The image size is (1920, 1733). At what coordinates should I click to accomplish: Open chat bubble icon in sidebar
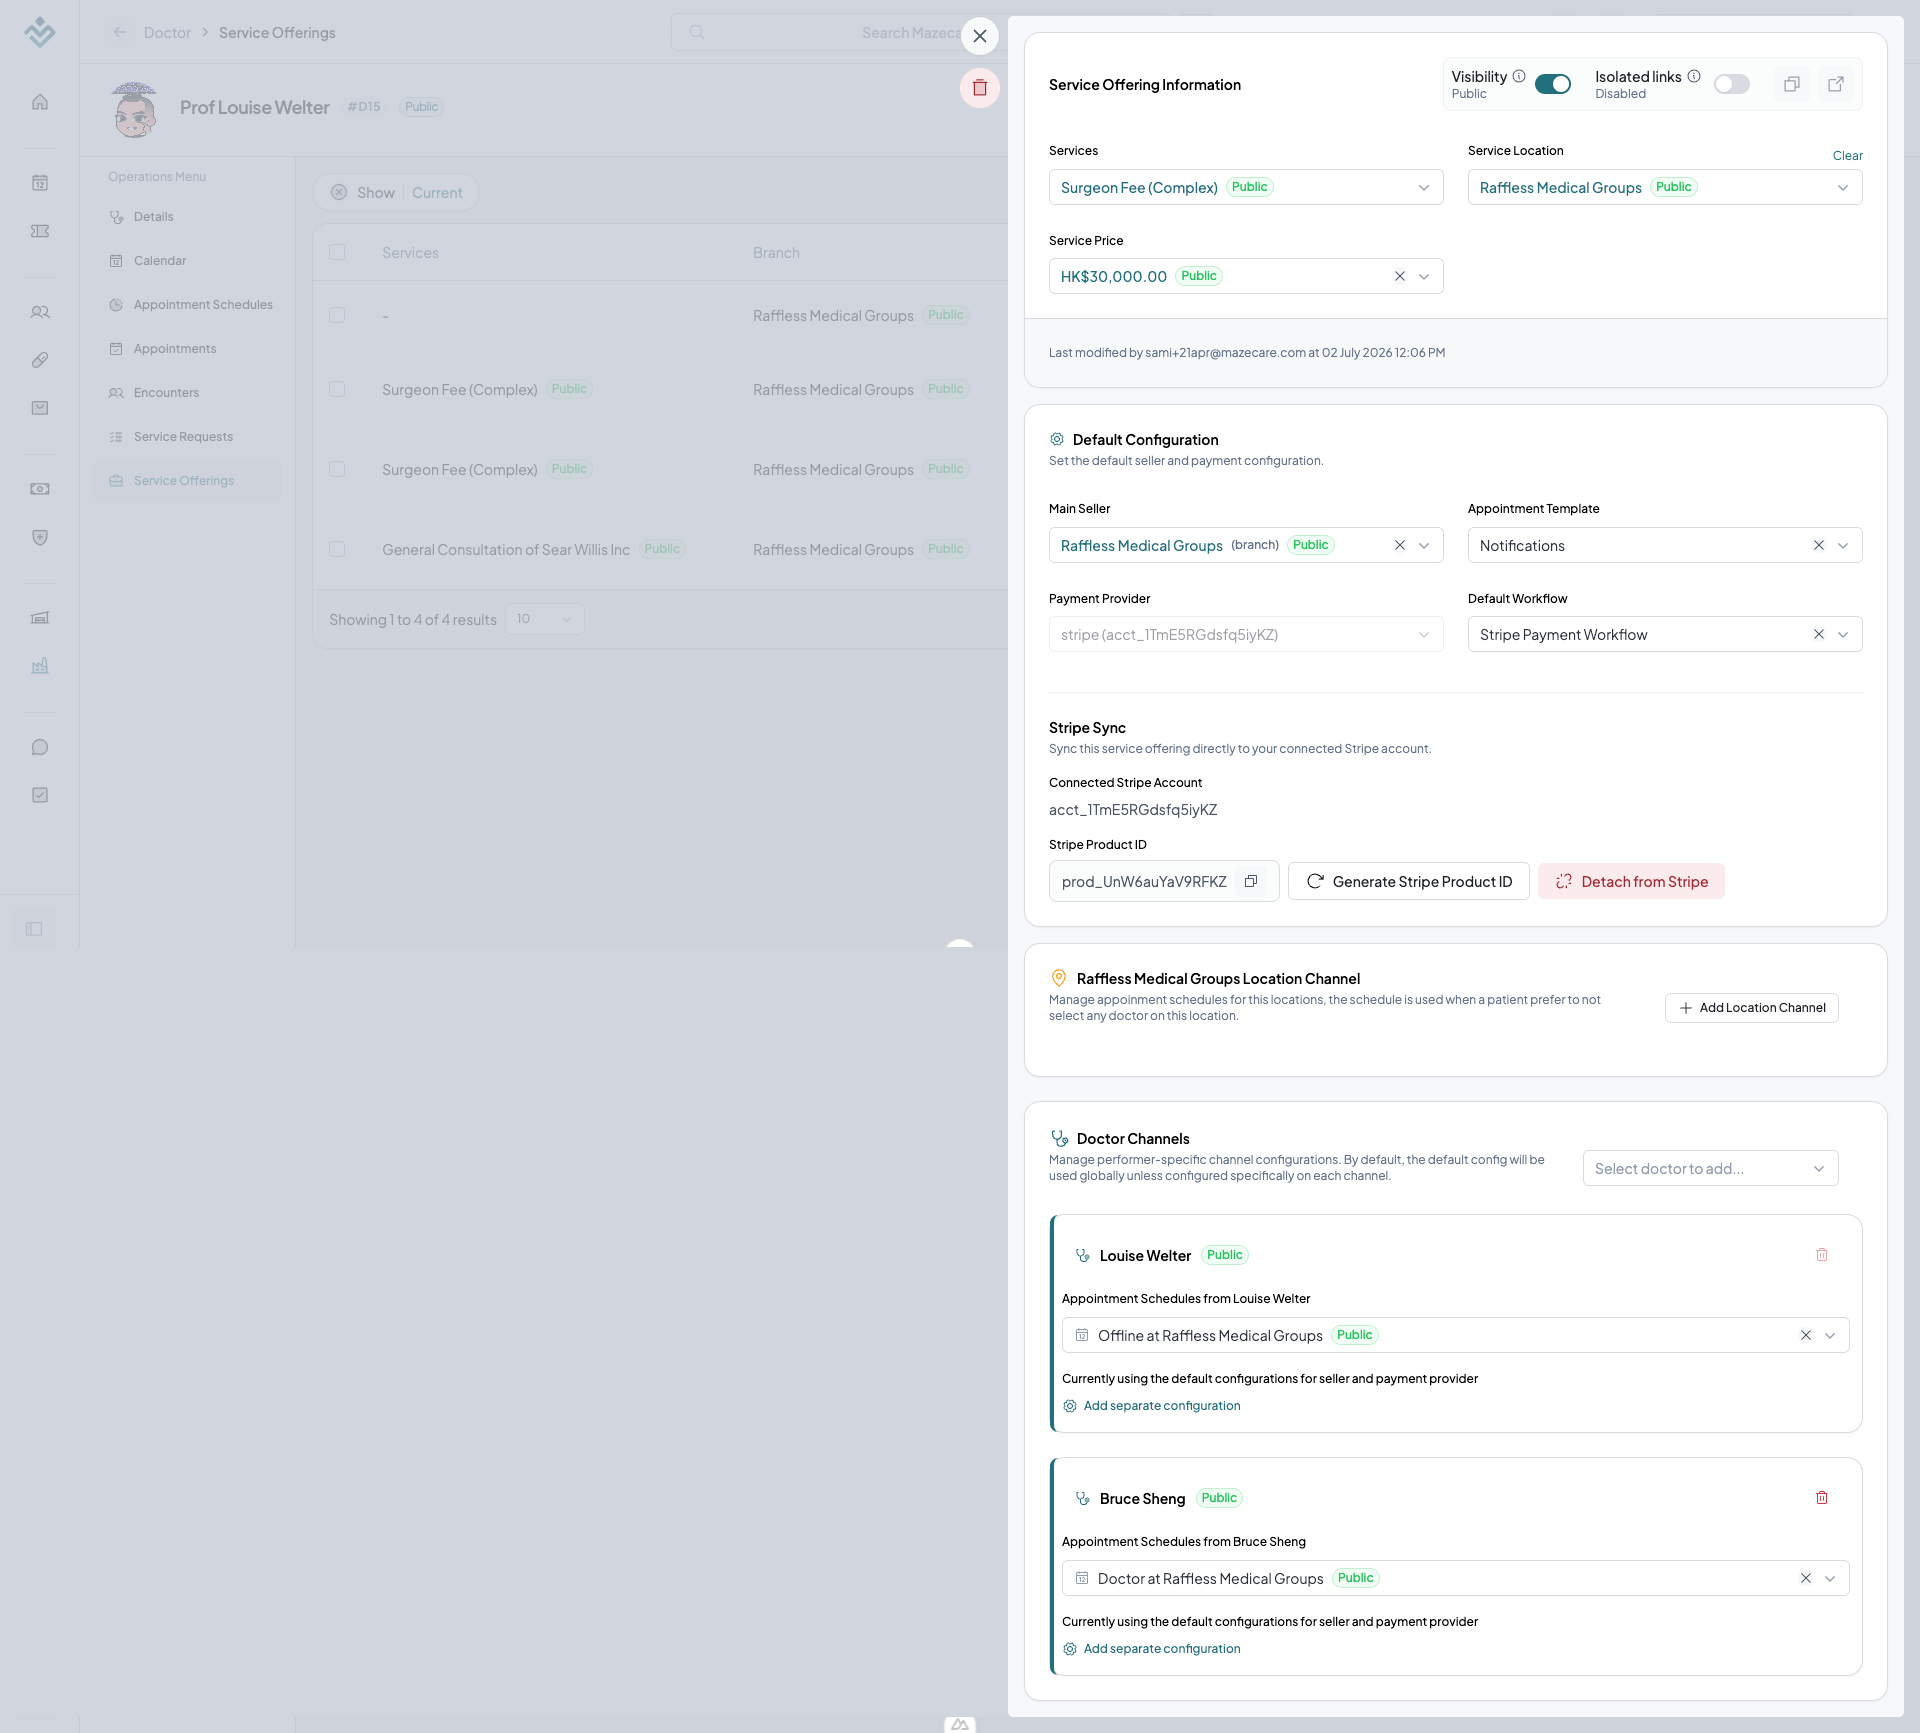[x=40, y=747]
